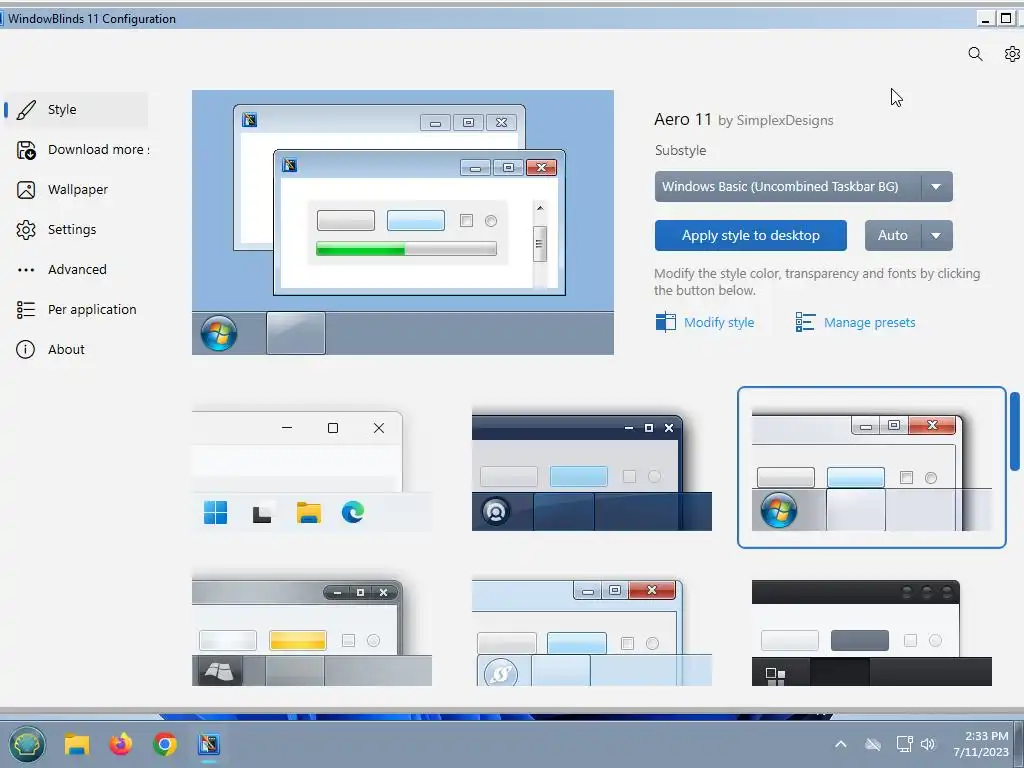Launch Firefox from the taskbar
Viewport: 1024px width, 768px height.
[121, 744]
